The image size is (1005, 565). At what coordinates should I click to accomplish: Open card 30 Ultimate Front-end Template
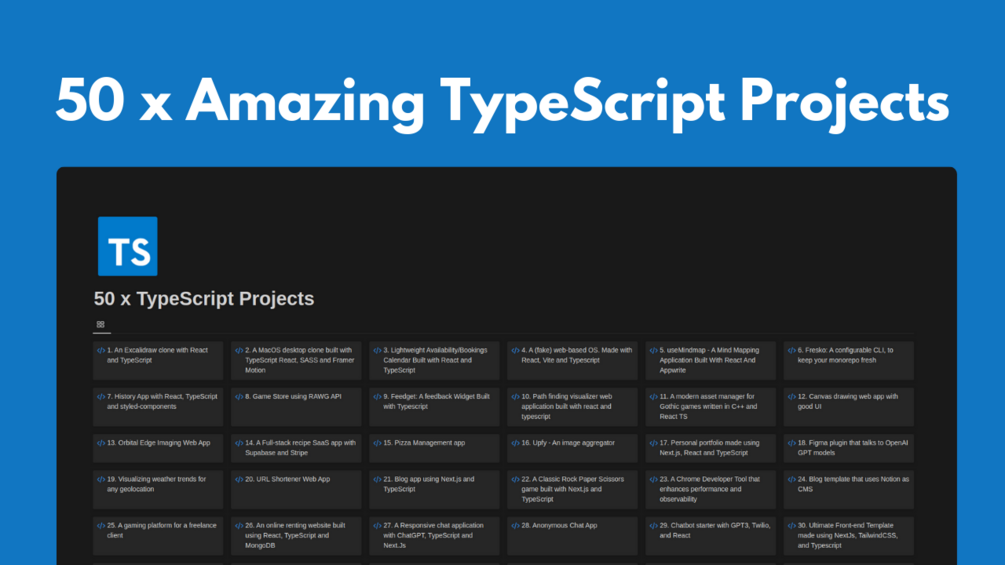[x=849, y=536]
